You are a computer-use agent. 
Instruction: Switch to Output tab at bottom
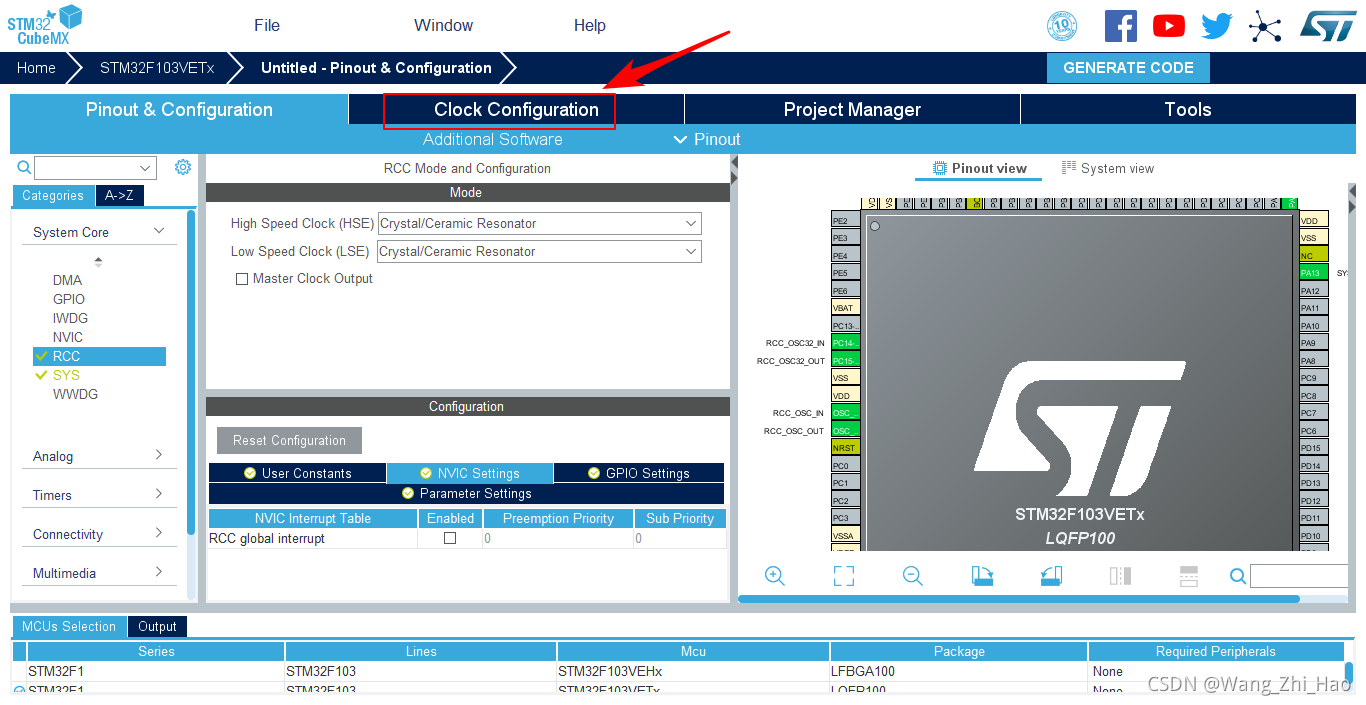157,627
